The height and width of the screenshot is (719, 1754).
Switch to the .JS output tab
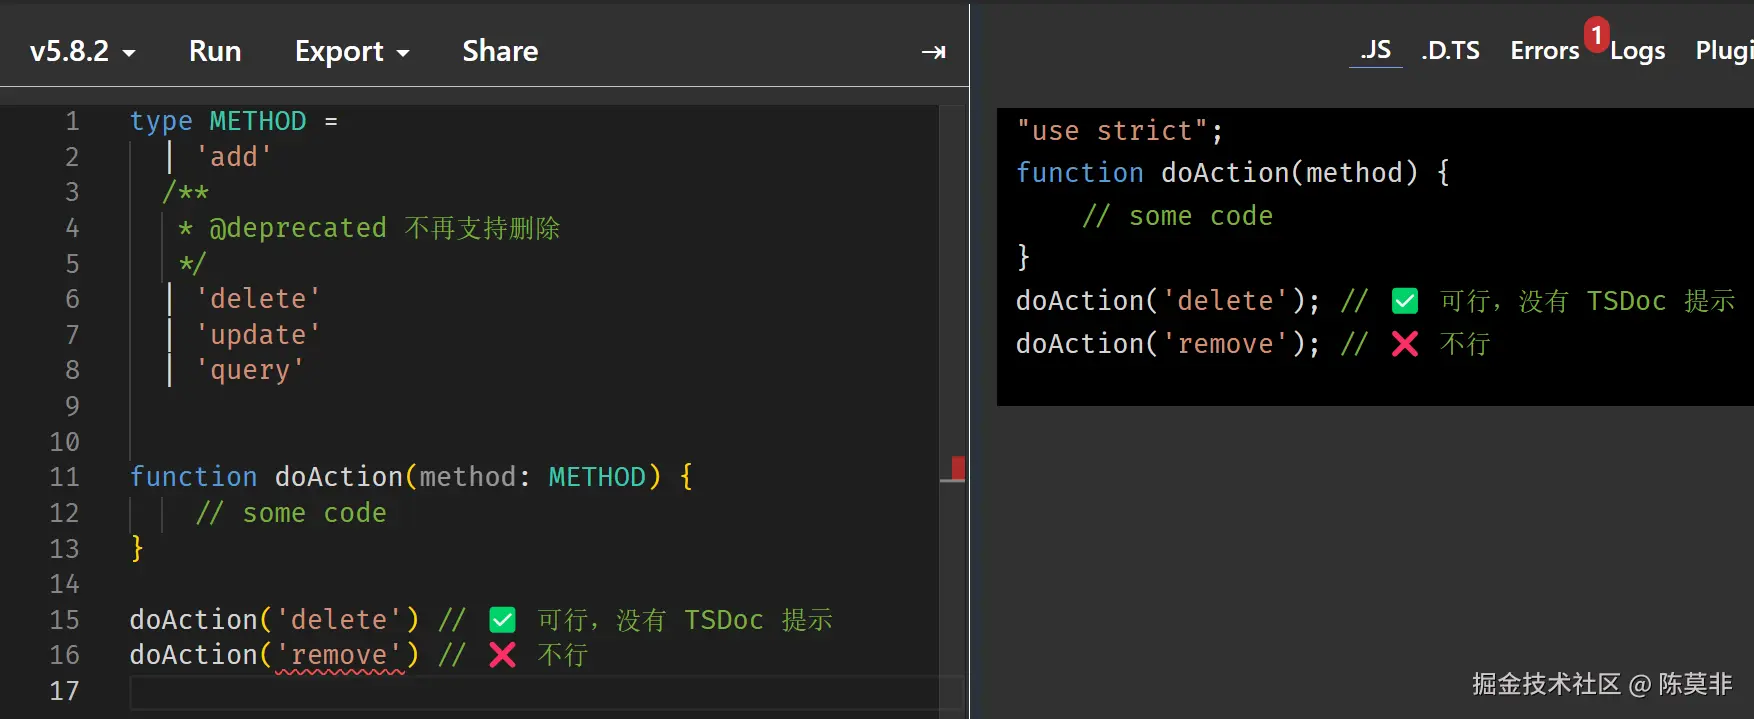(1375, 50)
